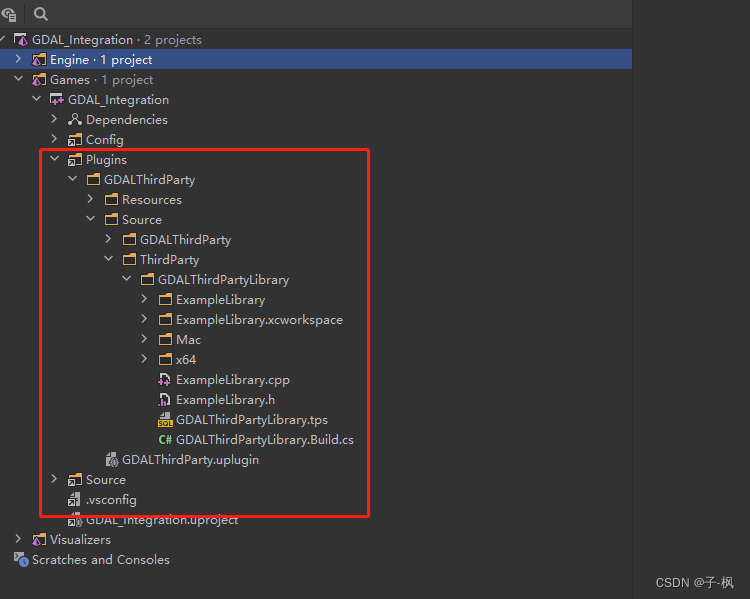Click the locate-file icon beside search
The width and height of the screenshot is (750, 599).
[9, 14]
